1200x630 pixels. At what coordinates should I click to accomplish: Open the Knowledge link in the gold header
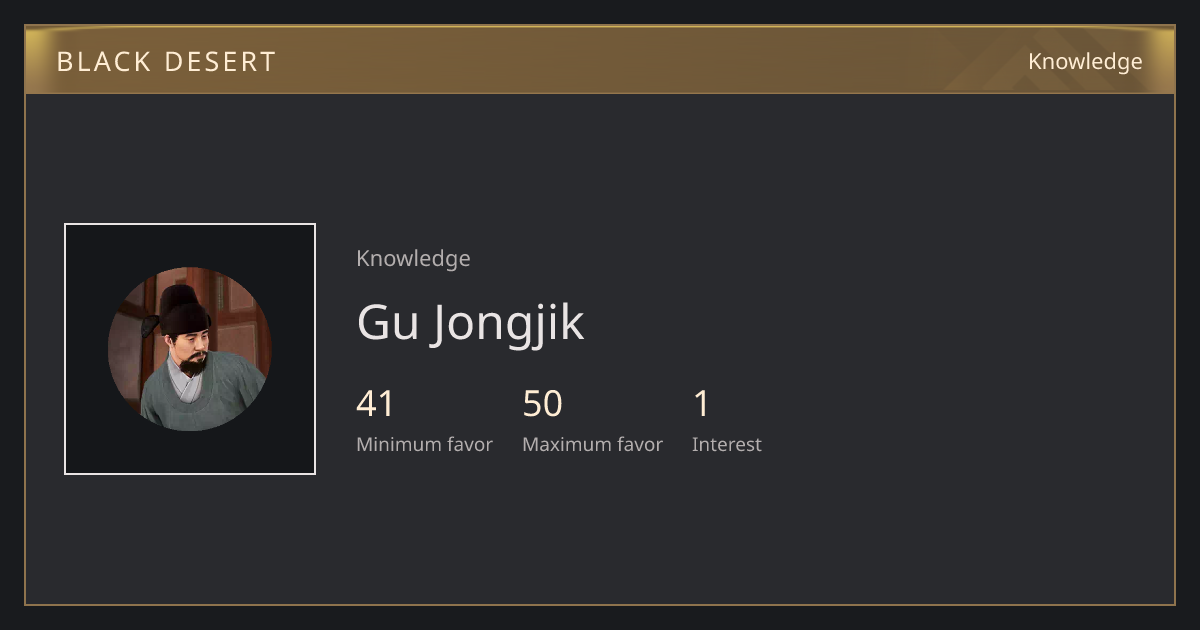click(x=1085, y=61)
